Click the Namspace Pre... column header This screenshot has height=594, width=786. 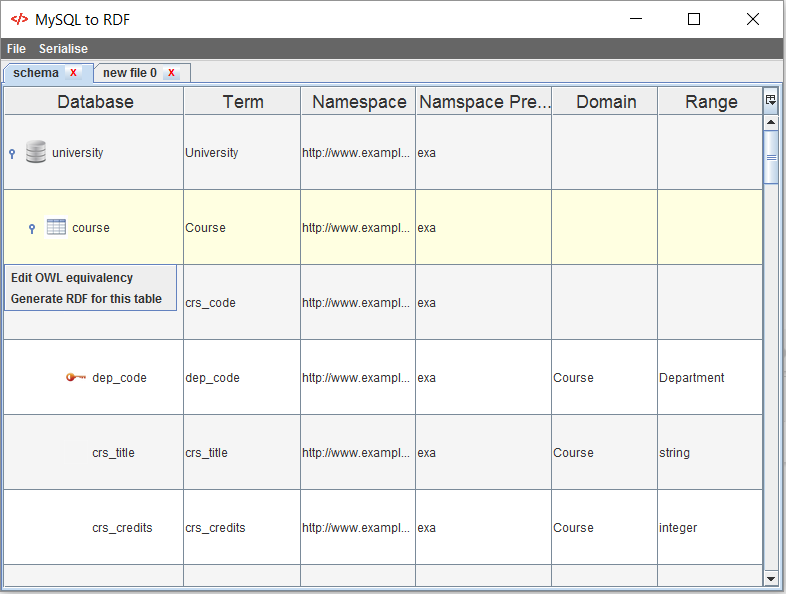pyautogui.click(x=484, y=101)
